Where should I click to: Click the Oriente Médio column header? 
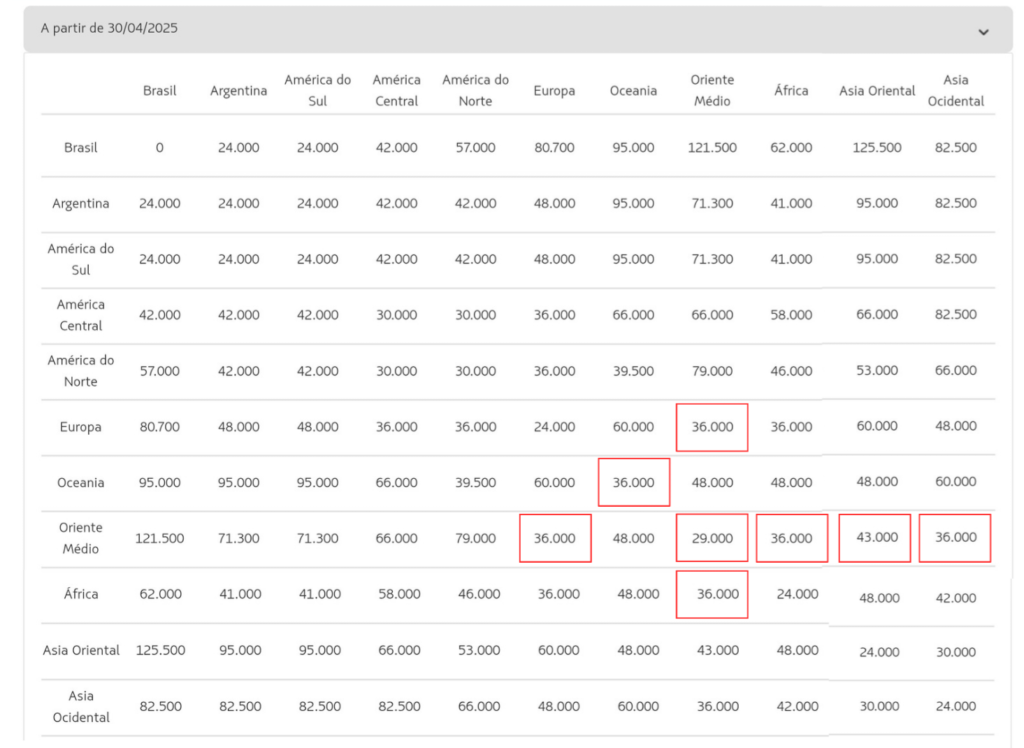click(x=712, y=90)
